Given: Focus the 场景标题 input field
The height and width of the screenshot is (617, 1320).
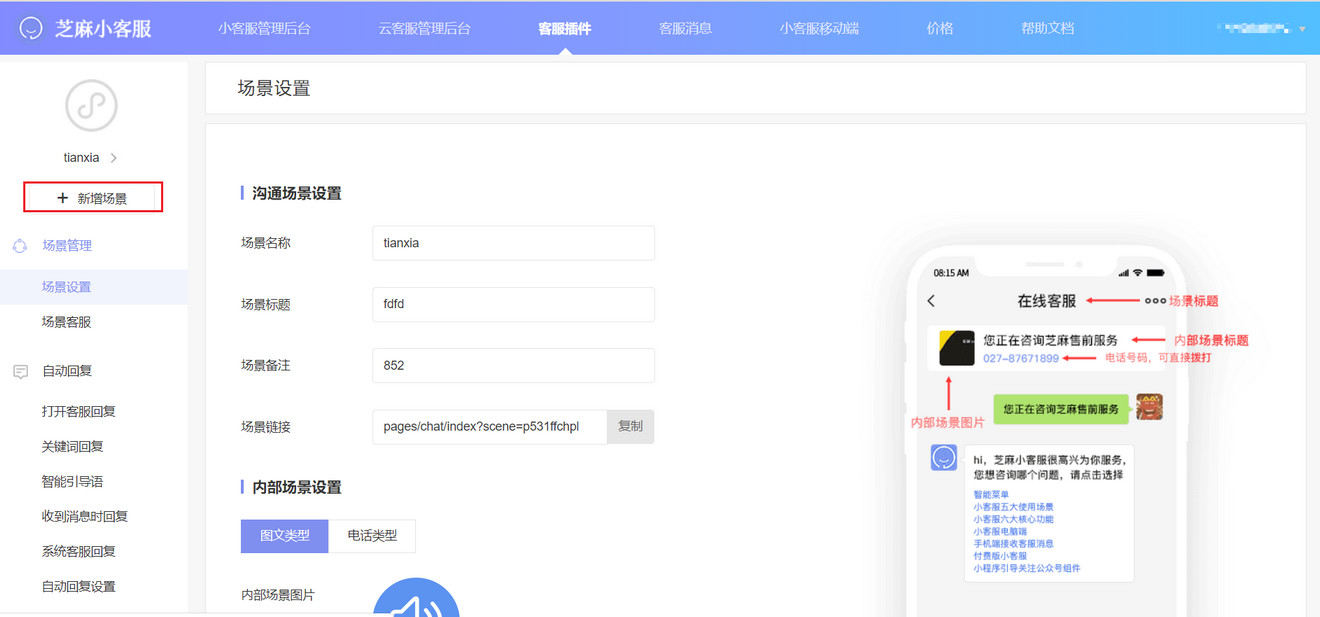Looking at the screenshot, I should click(513, 304).
